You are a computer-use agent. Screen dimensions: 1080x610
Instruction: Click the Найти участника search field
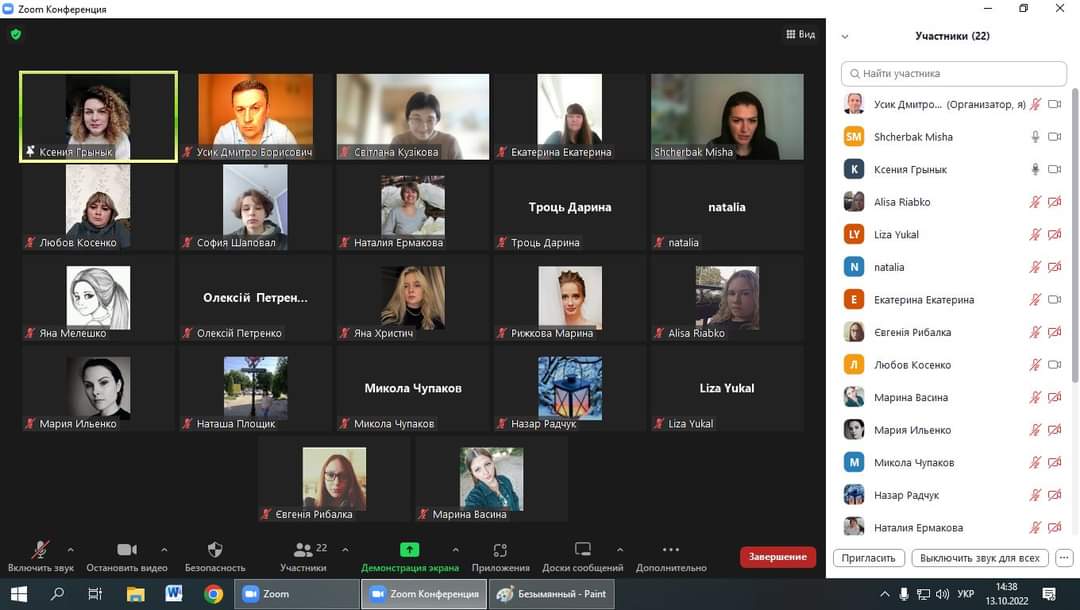pos(955,74)
